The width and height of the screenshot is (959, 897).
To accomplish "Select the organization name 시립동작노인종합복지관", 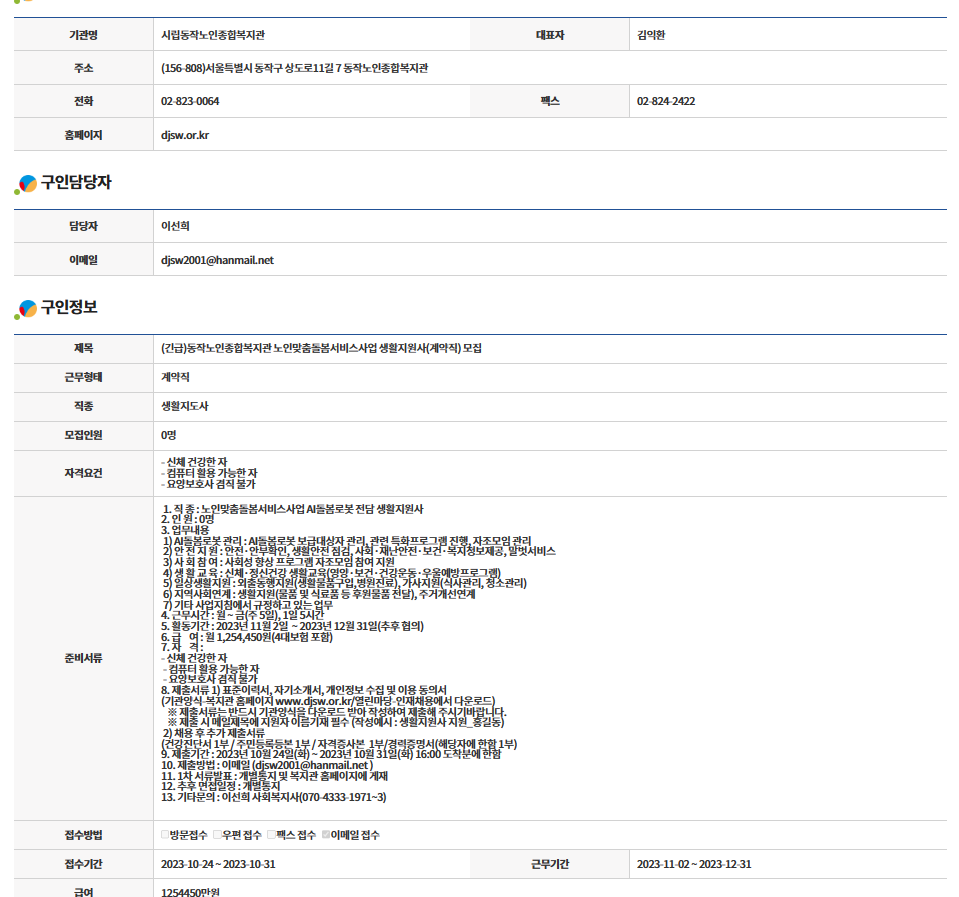I will click(213, 35).
